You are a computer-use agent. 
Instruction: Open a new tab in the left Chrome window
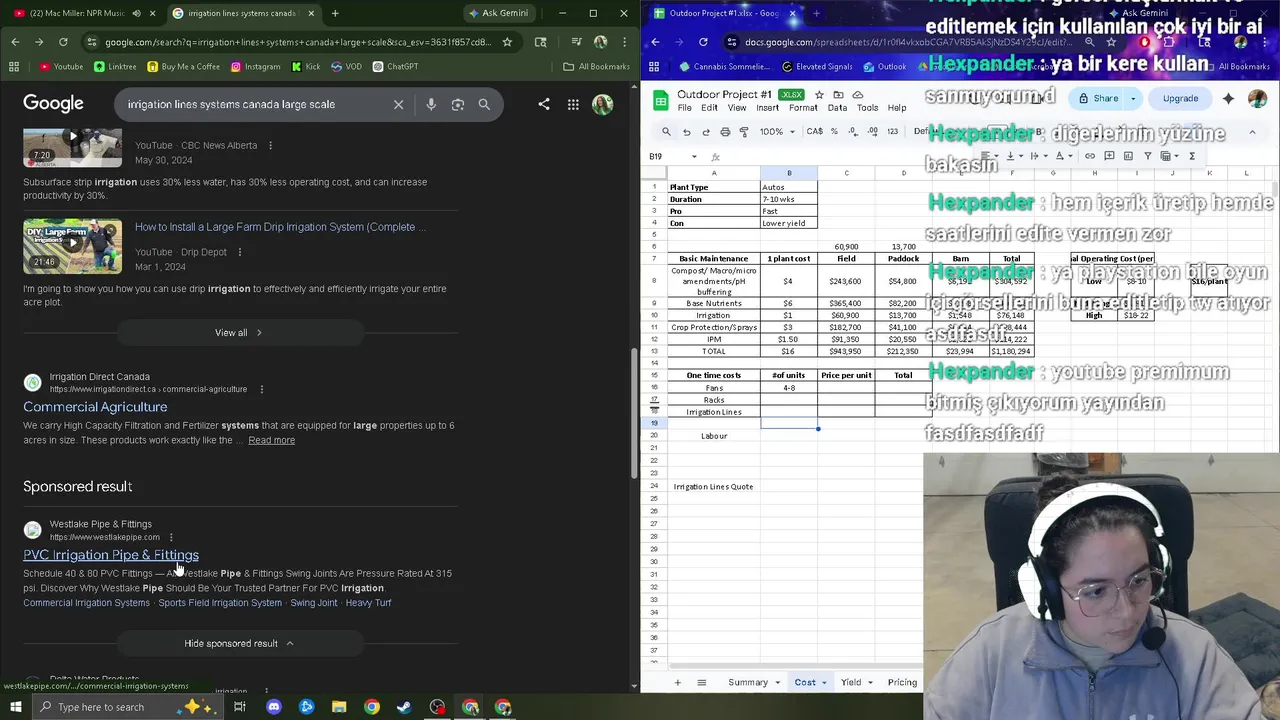335,13
